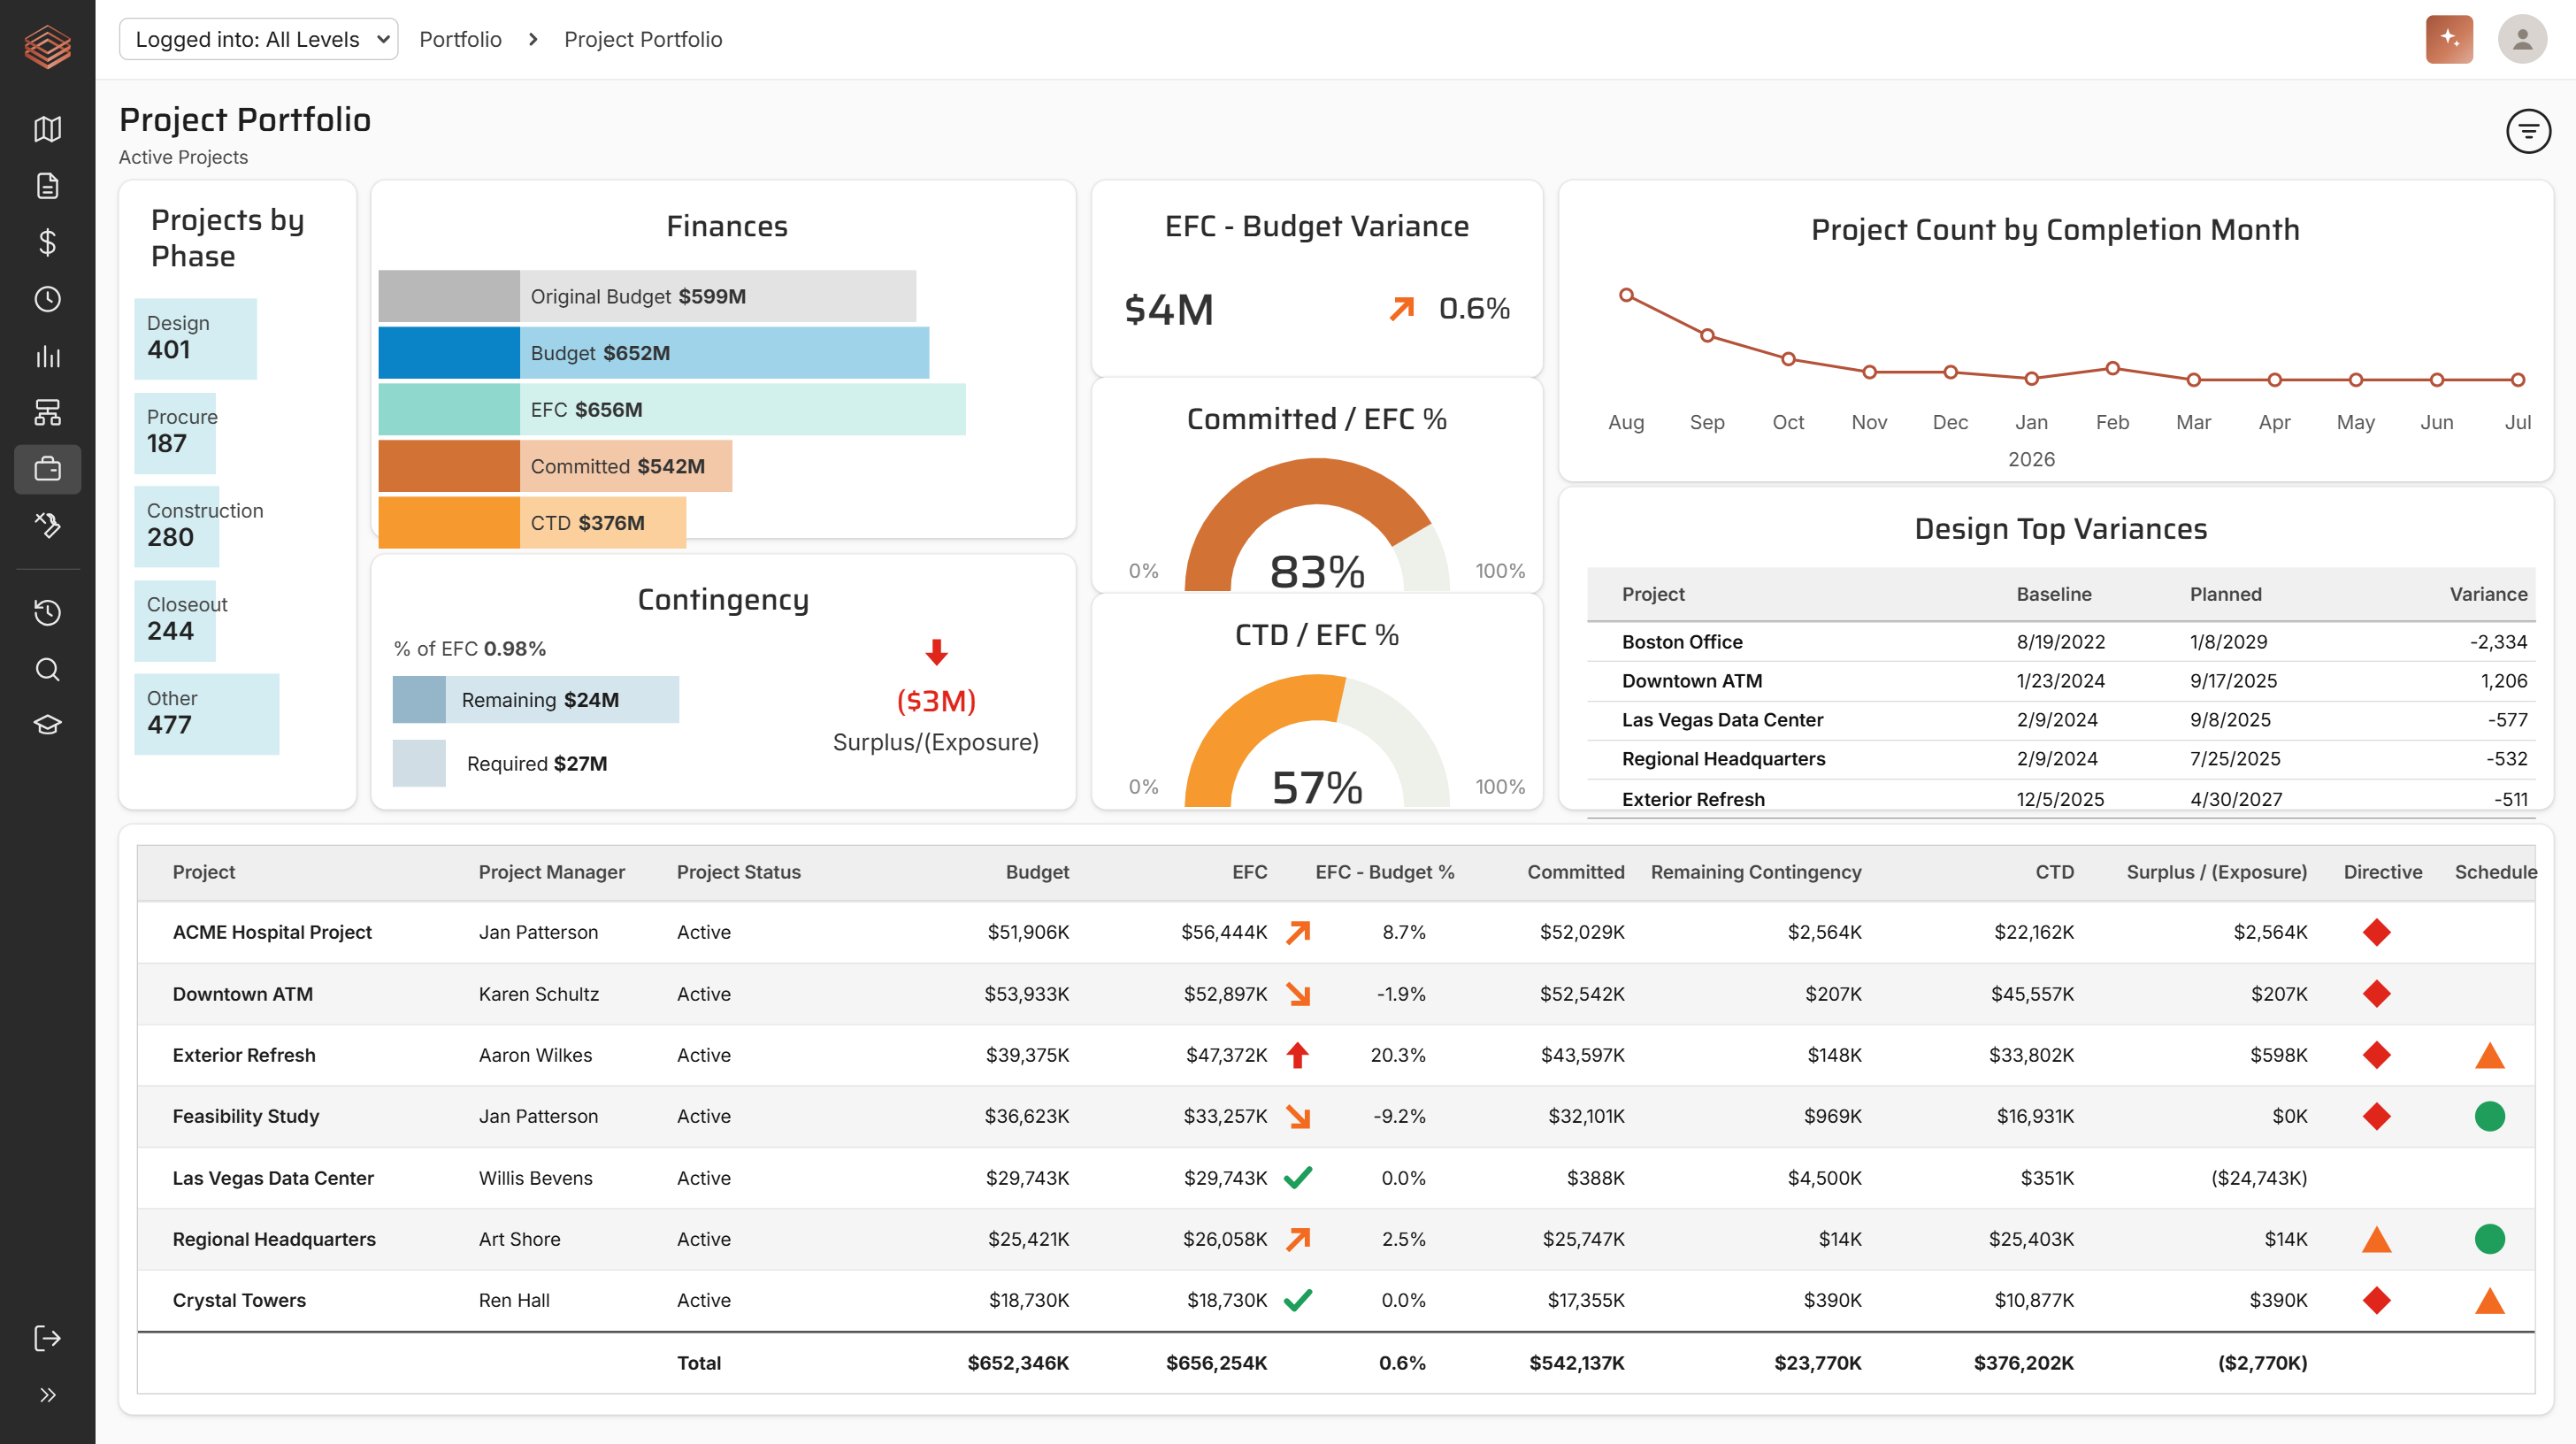This screenshot has height=1444, width=2576.
Task: Click the Budget $652M bar
Action: pos(653,353)
